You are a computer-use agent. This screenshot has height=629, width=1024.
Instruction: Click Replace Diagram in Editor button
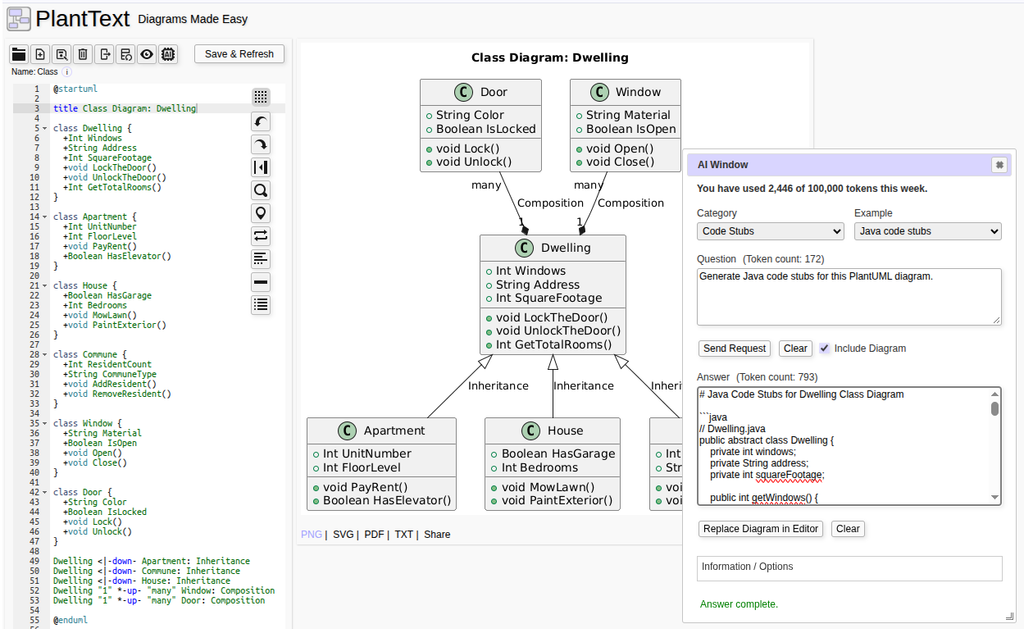760,528
